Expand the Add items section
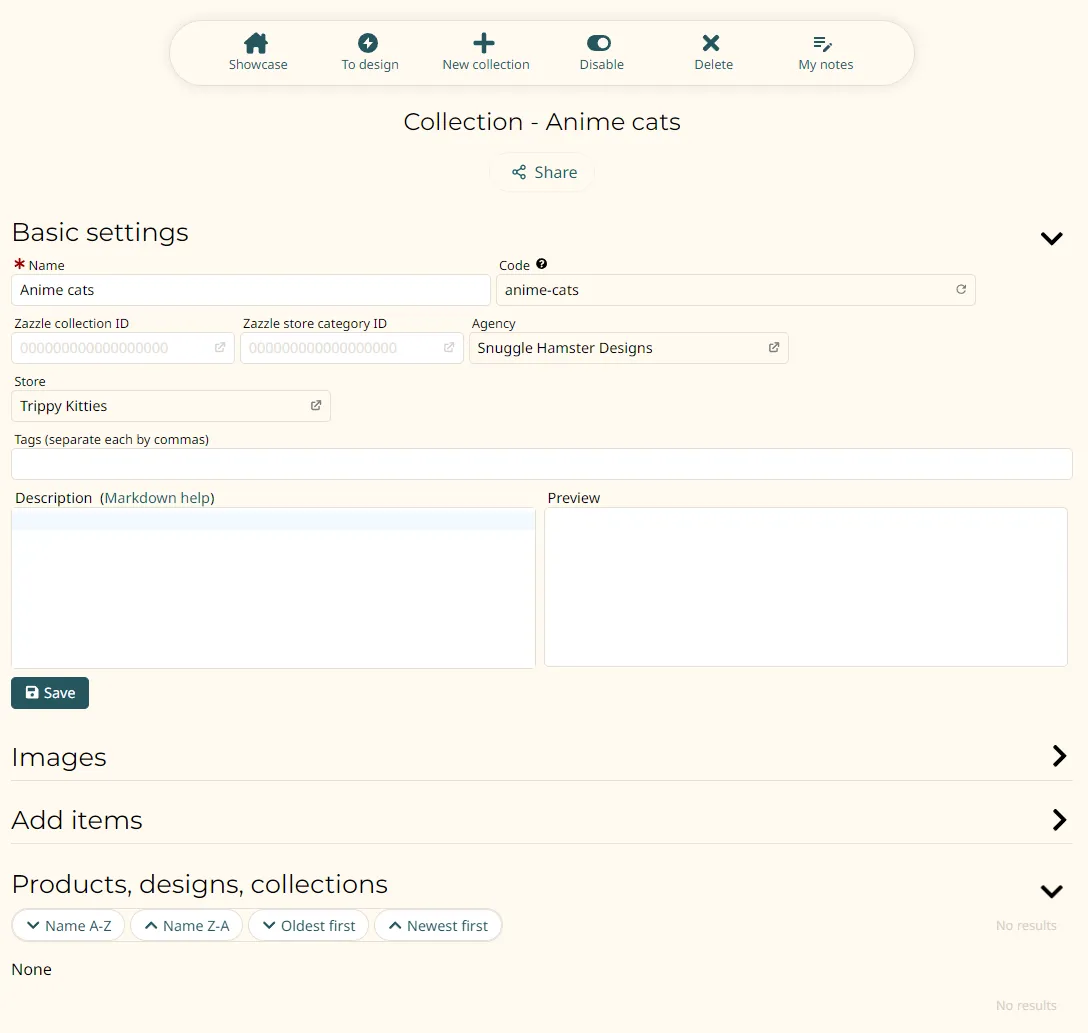The width and height of the screenshot is (1088, 1033). pyautogui.click(x=1059, y=820)
